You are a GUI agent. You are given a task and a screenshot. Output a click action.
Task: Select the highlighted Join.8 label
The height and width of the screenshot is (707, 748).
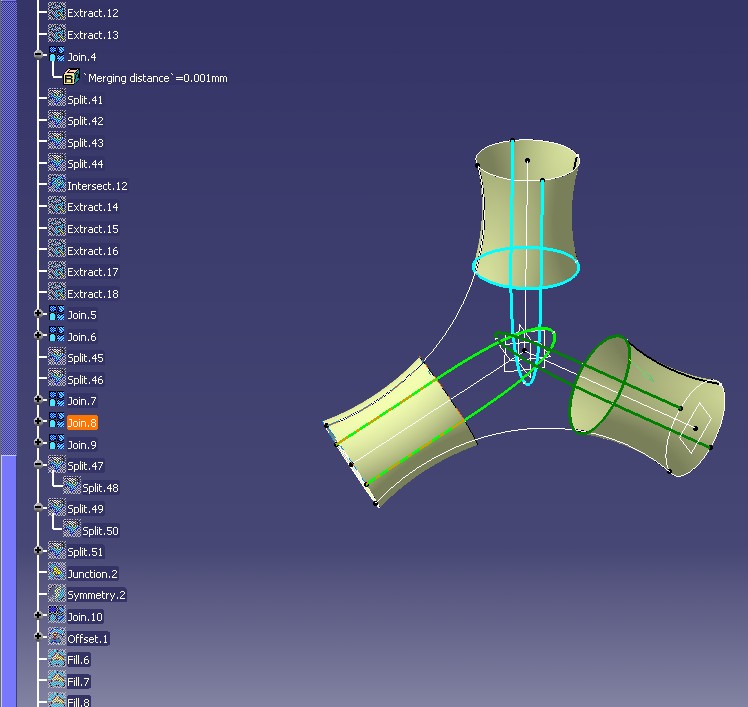82,423
